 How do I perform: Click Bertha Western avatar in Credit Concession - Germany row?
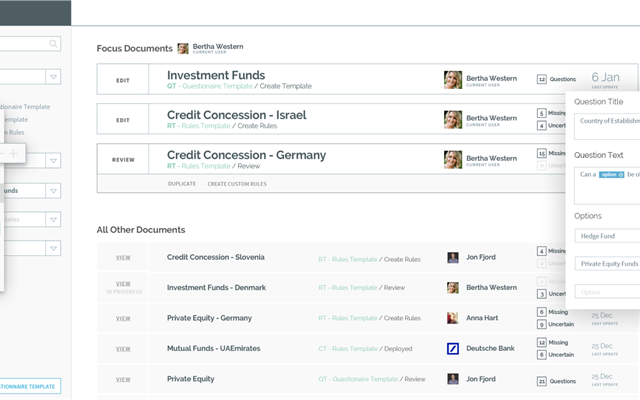(453, 160)
